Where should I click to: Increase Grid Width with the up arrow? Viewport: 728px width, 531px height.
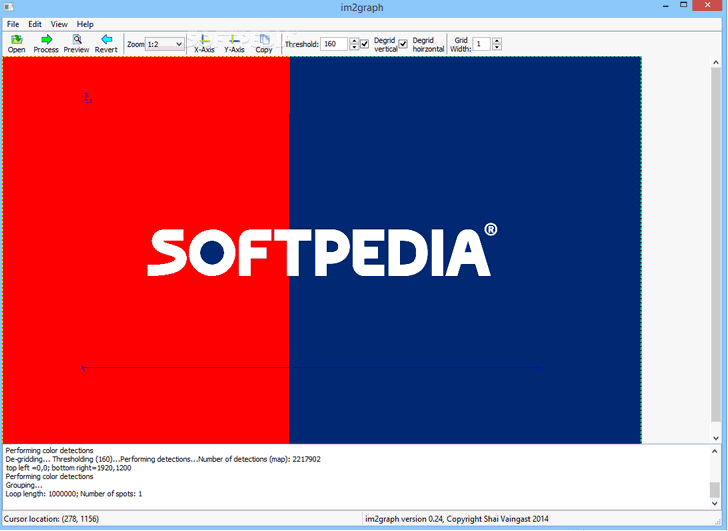[497, 41]
